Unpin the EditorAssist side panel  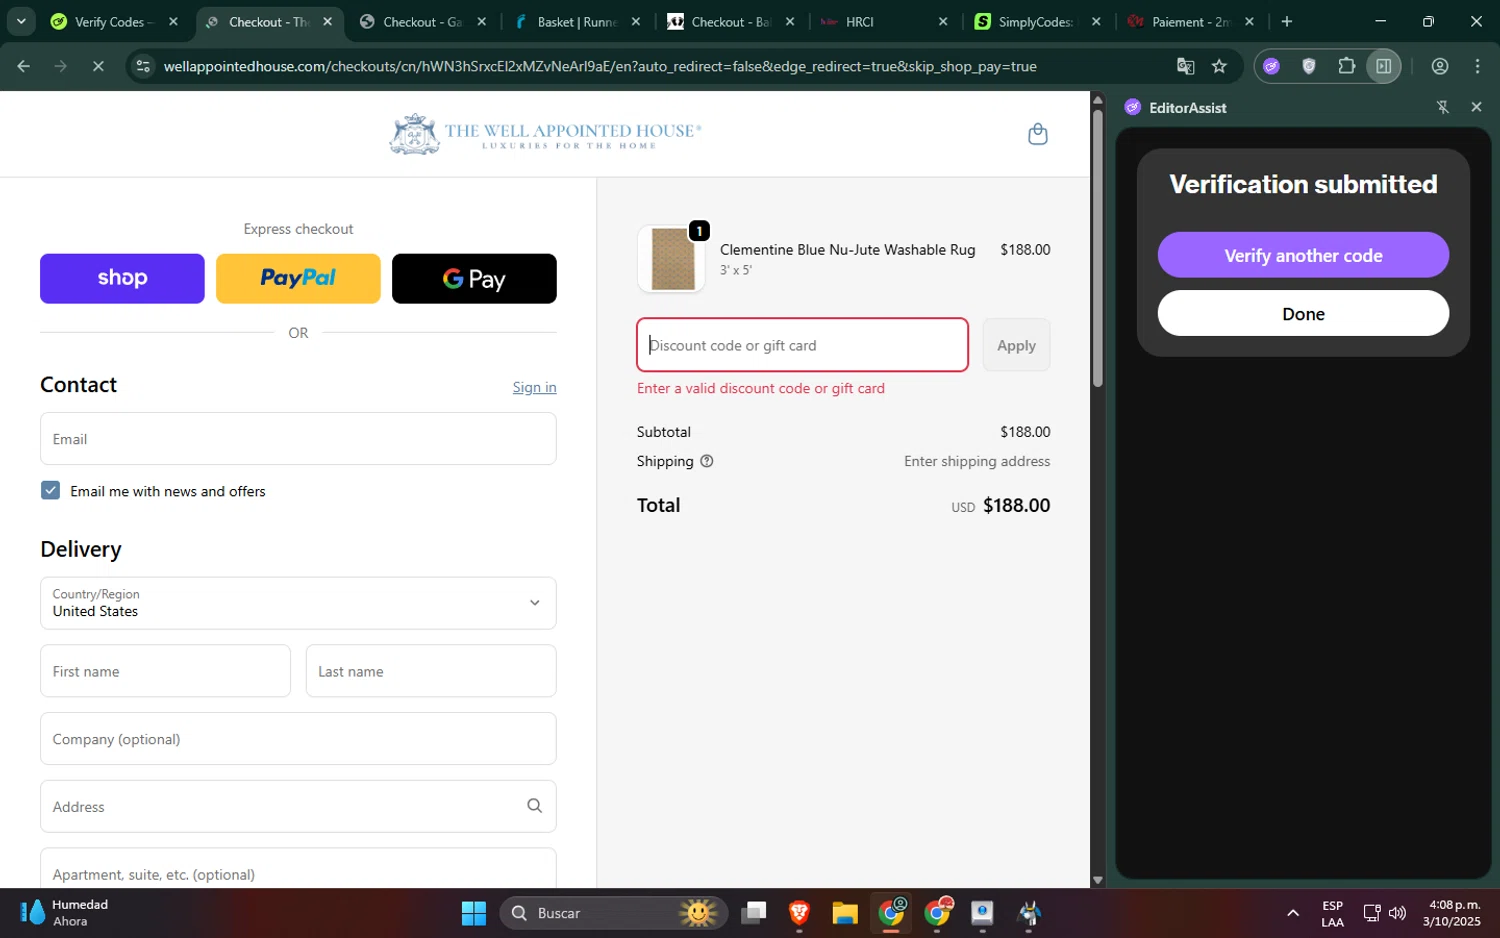[1443, 107]
